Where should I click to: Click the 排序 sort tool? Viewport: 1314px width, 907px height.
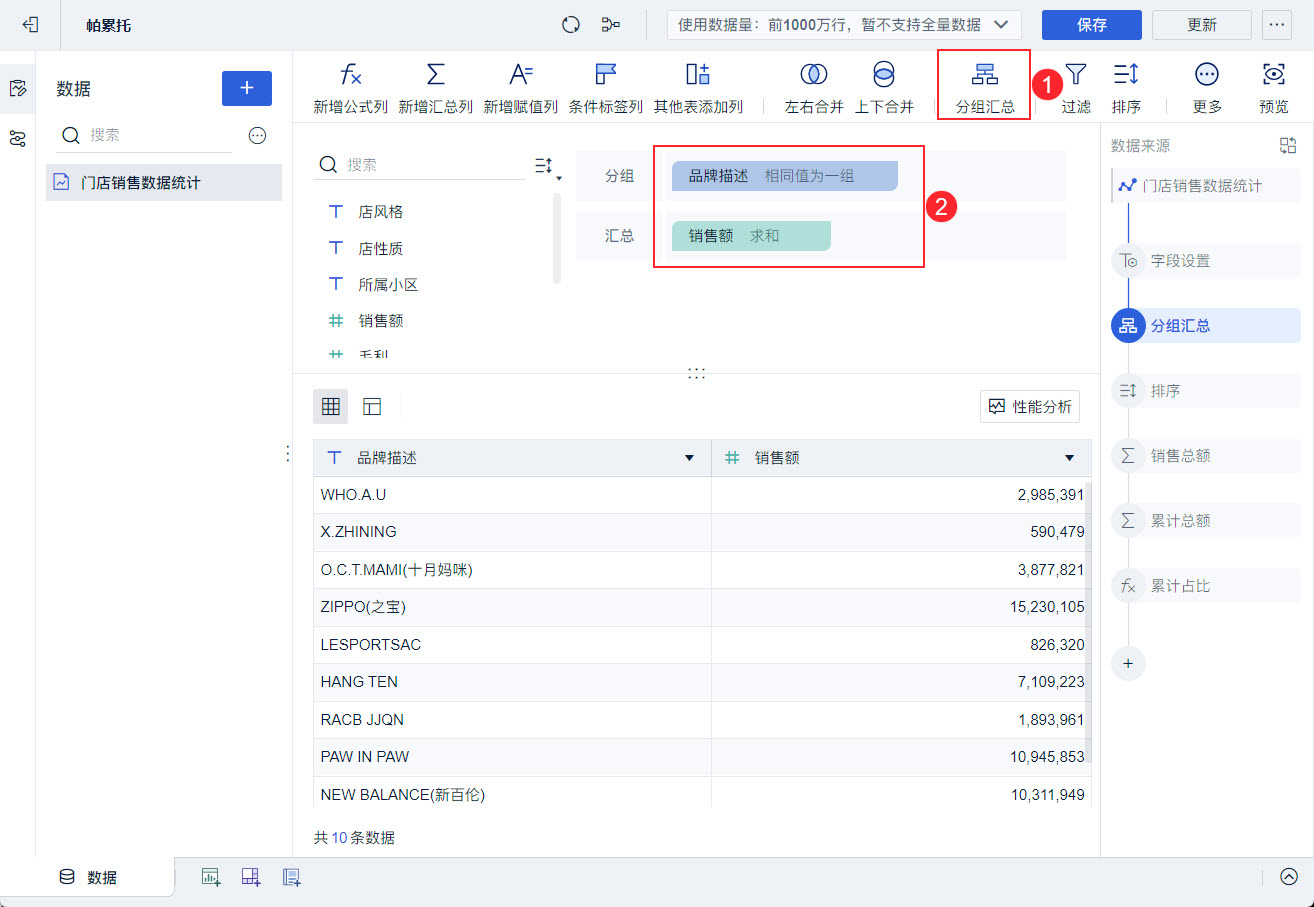coord(1126,89)
